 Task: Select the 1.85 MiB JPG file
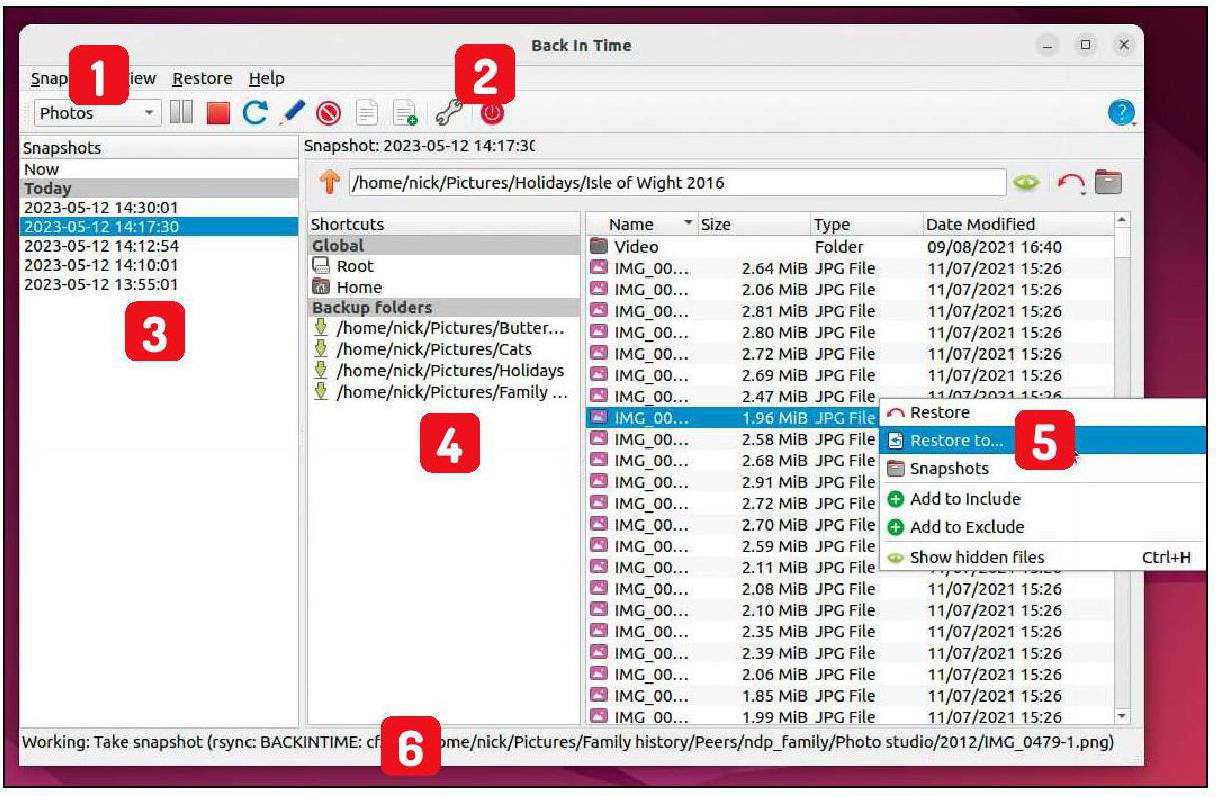(x=849, y=696)
